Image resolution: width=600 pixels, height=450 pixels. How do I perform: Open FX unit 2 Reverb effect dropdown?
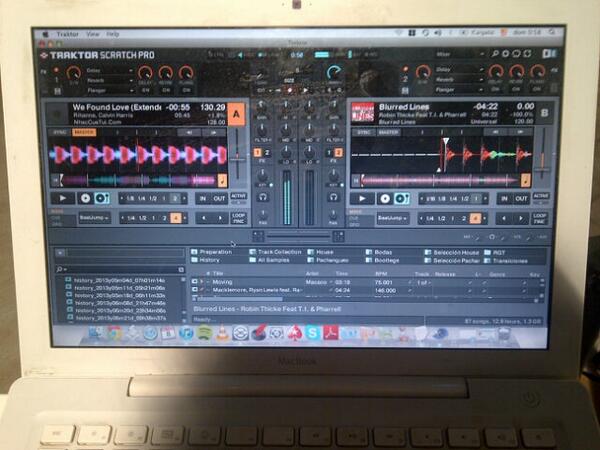458,80
